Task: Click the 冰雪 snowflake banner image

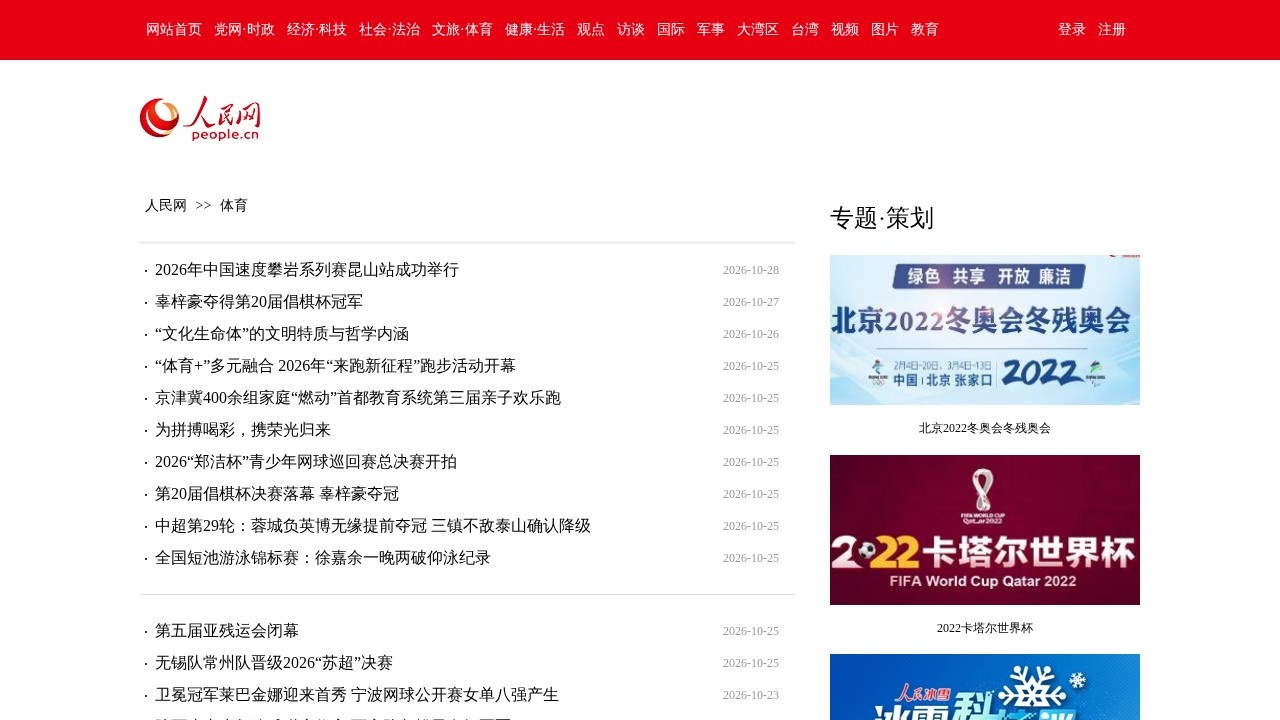Action: 985,688
